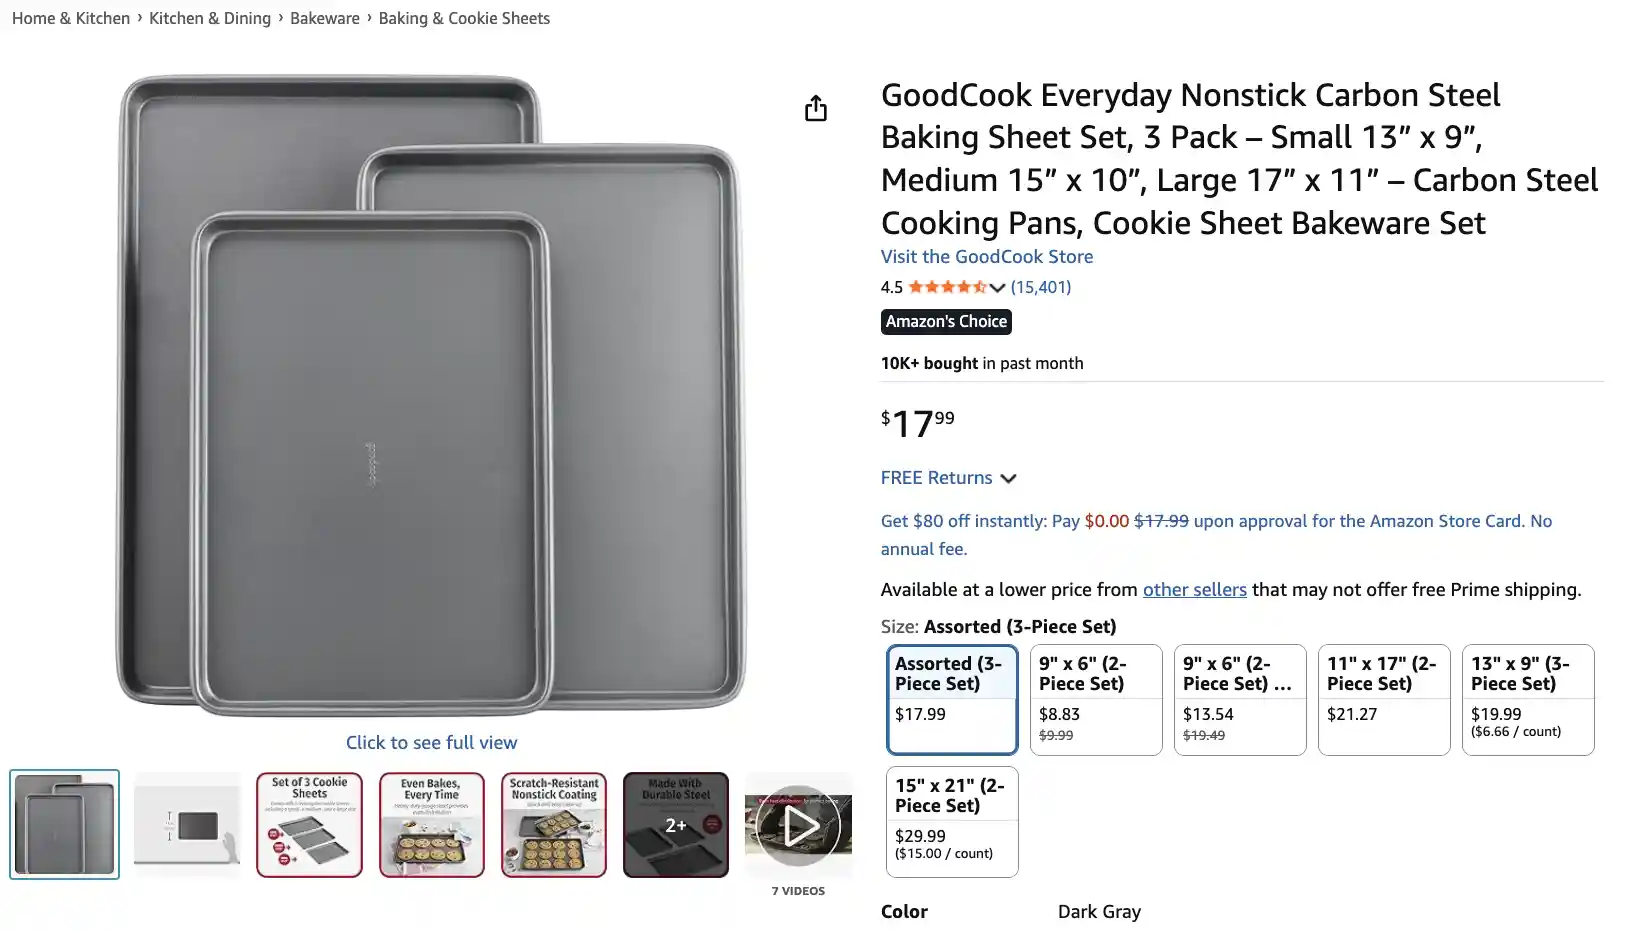Play the product video thumbnail
This screenshot has height=930, width=1638.
tap(798, 825)
